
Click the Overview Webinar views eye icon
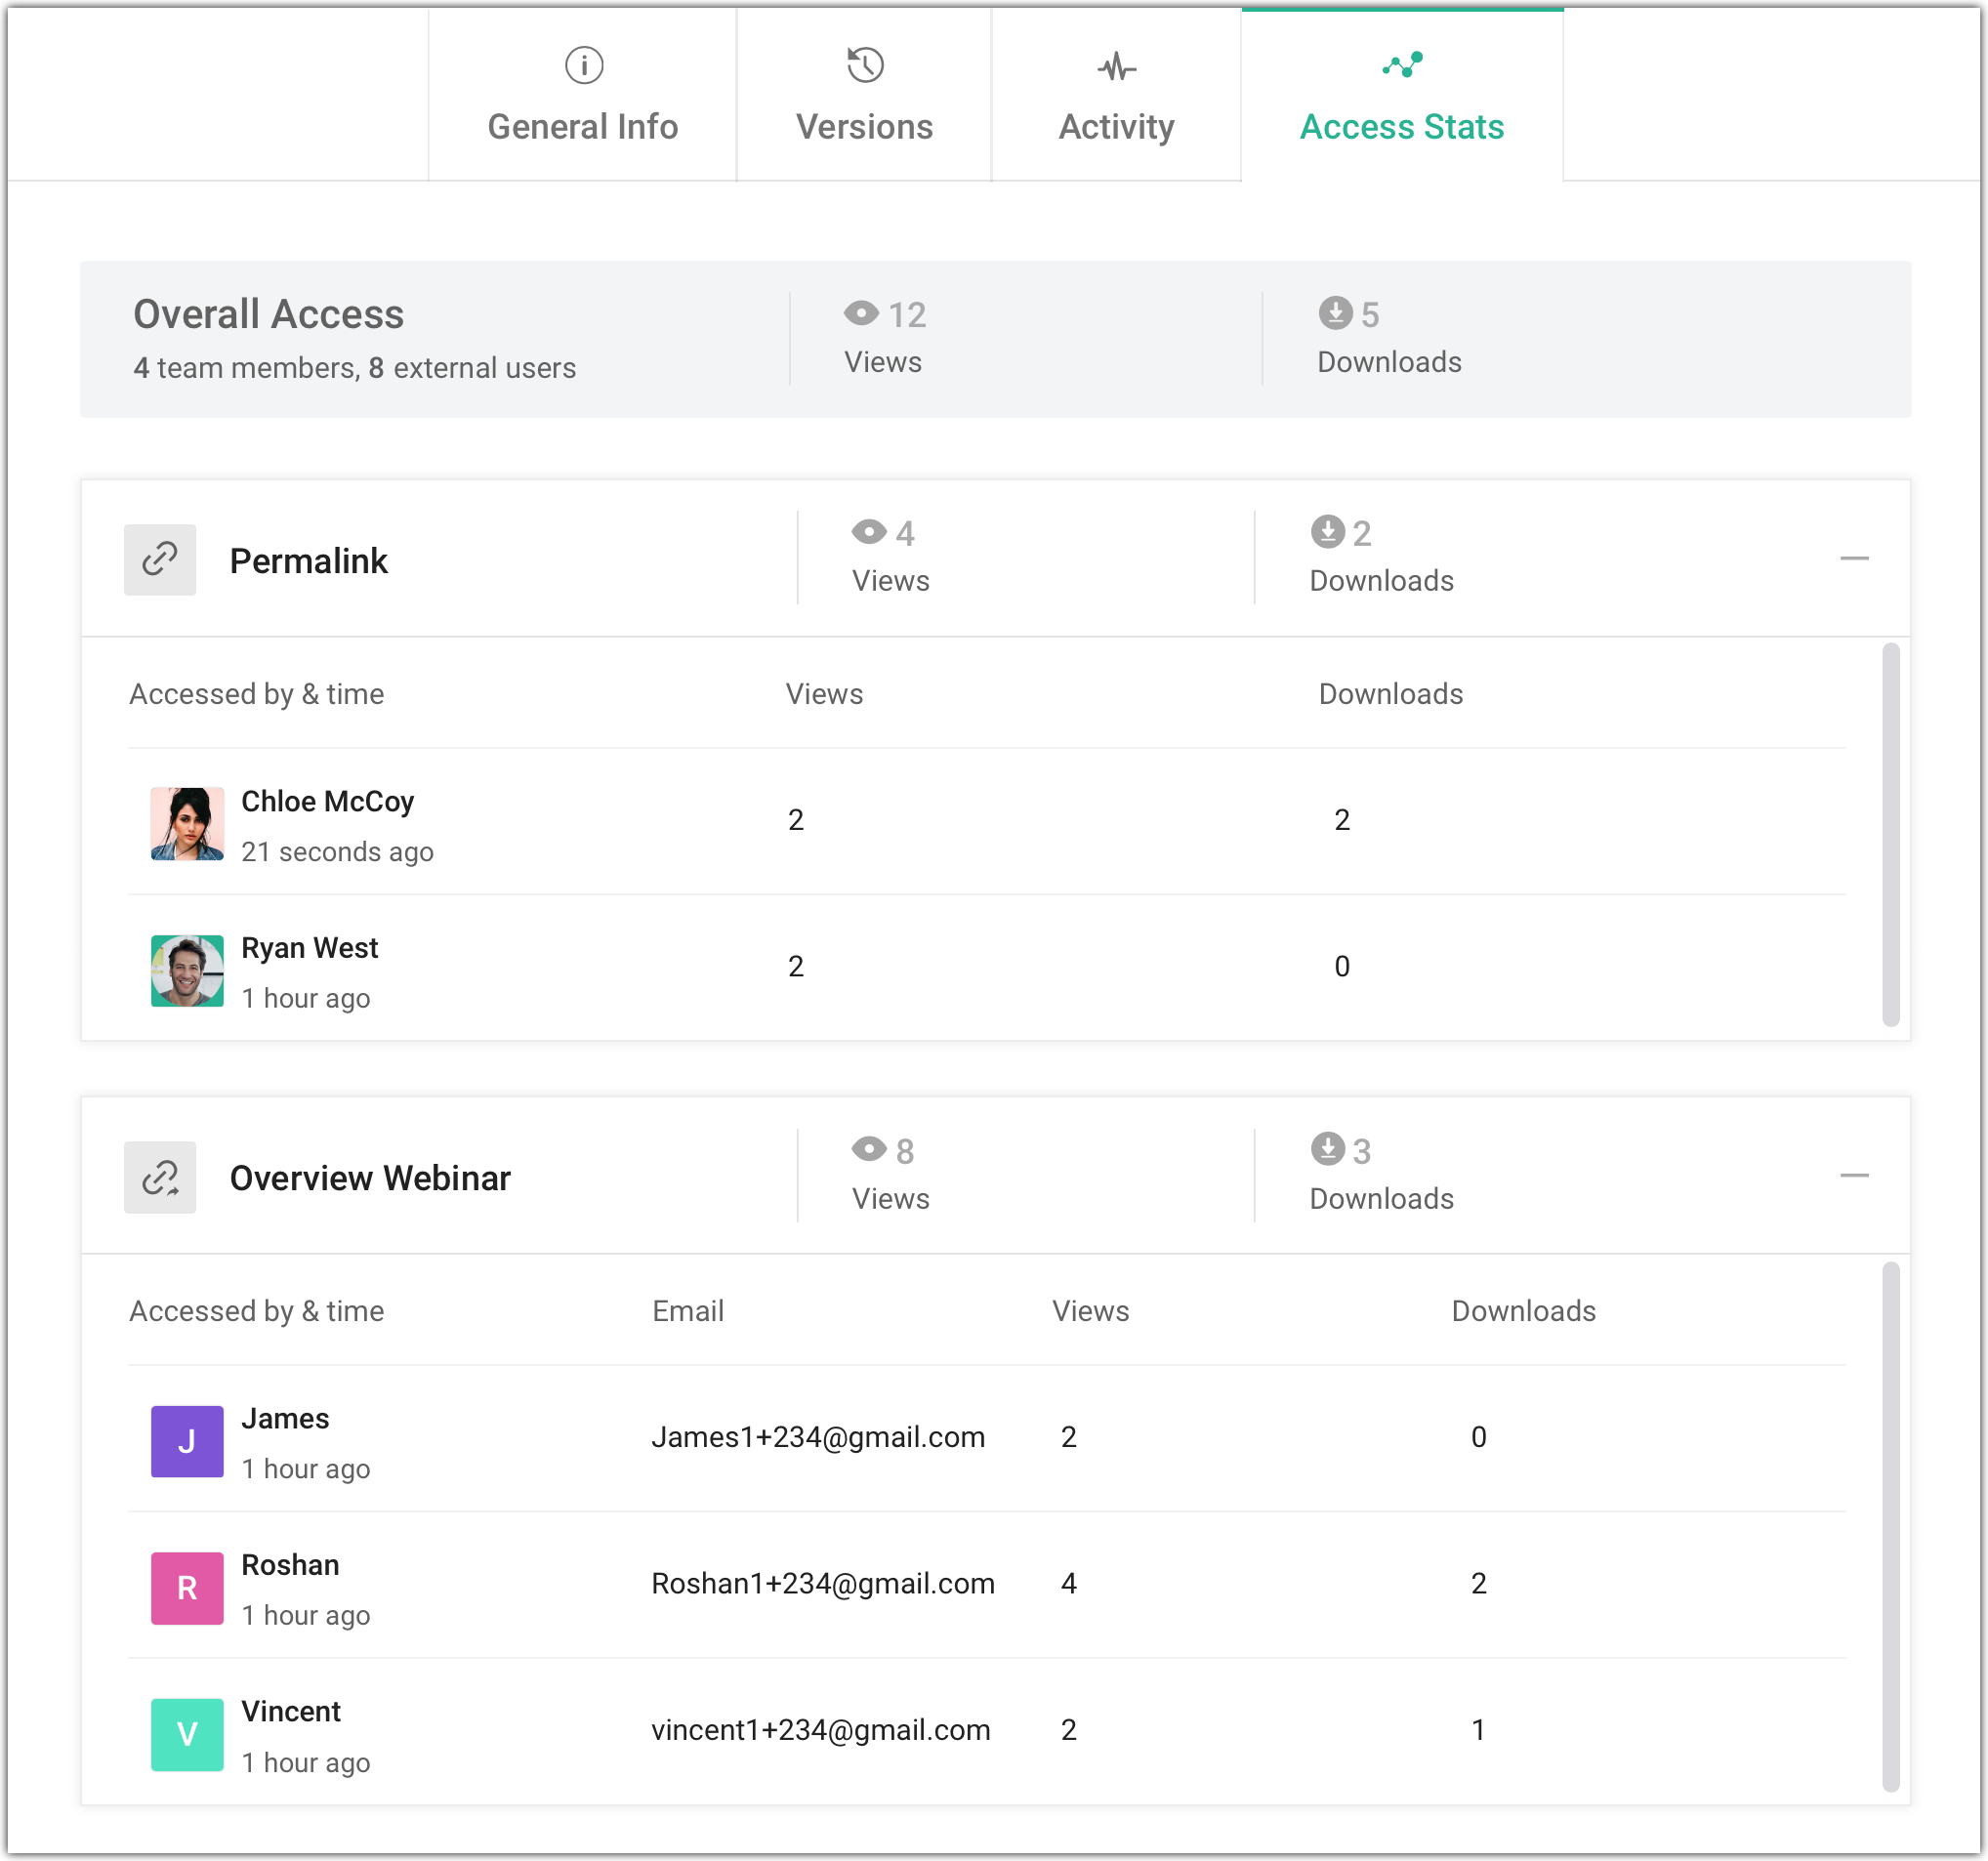coord(869,1150)
